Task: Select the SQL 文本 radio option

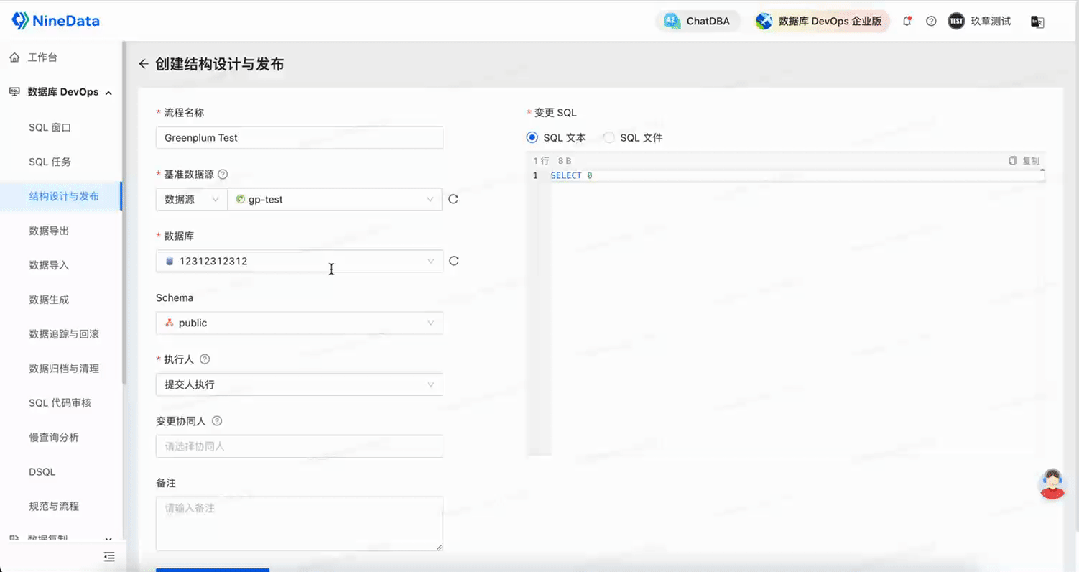Action: [532, 138]
